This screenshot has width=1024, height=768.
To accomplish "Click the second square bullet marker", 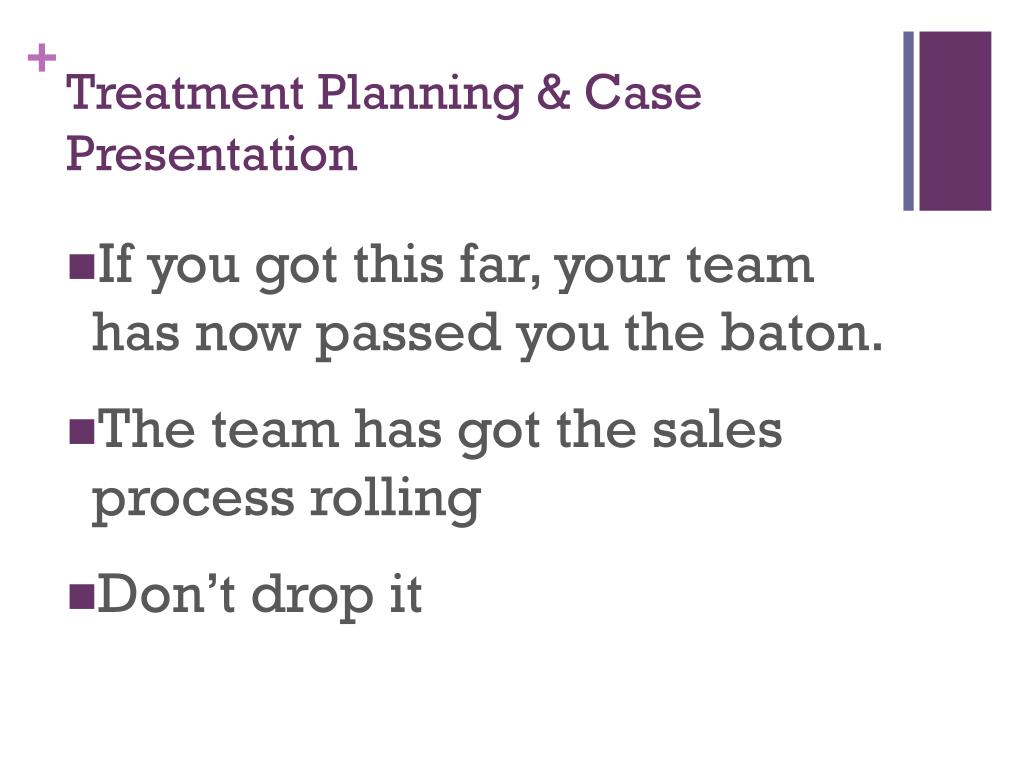I will [82, 431].
